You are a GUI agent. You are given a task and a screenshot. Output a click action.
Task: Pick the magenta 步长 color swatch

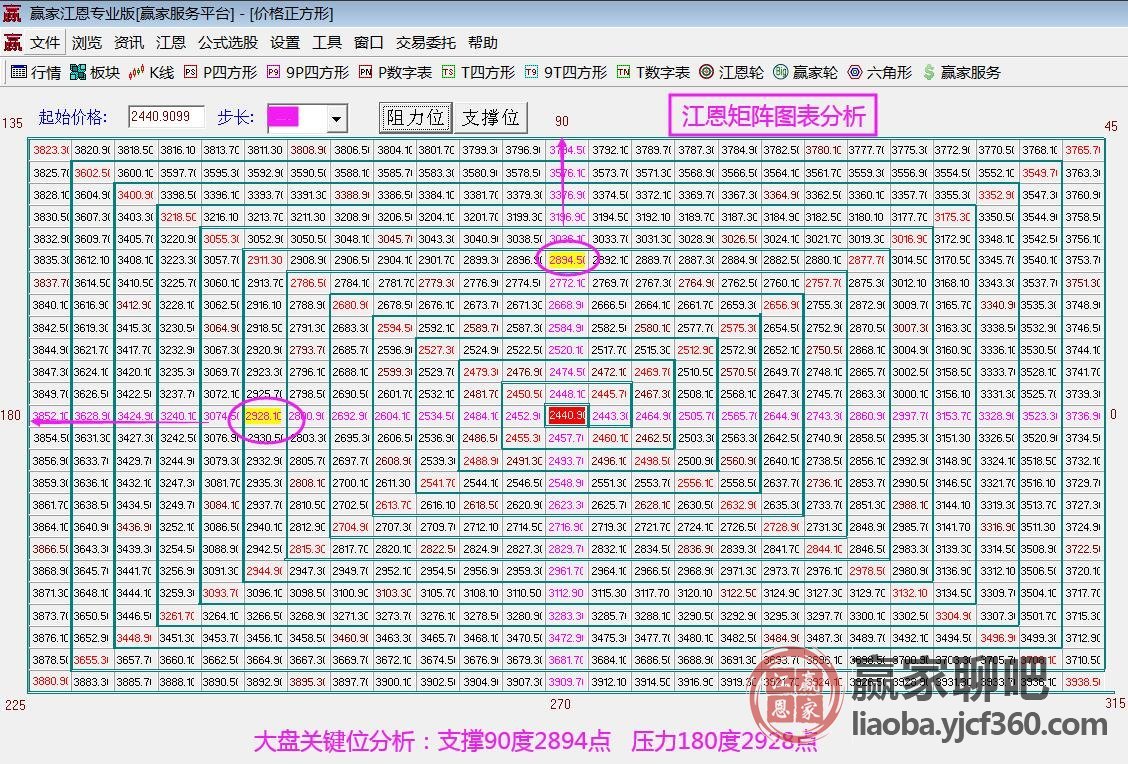[283, 117]
